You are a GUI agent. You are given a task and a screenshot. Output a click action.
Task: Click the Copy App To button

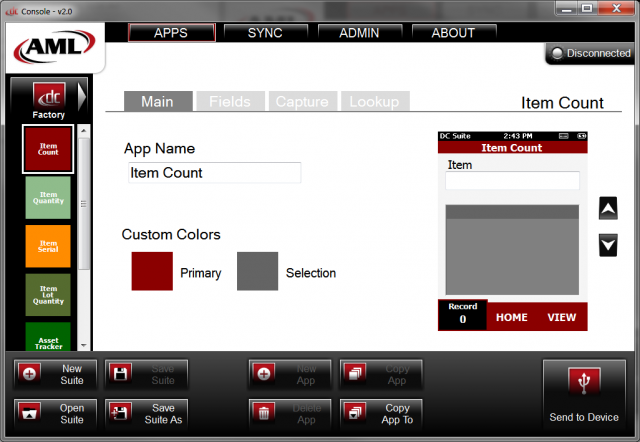point(381,414)
